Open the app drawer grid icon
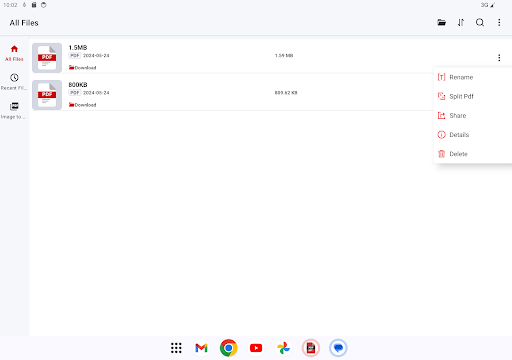The image size is (512, 360). [x=176, y=348]
